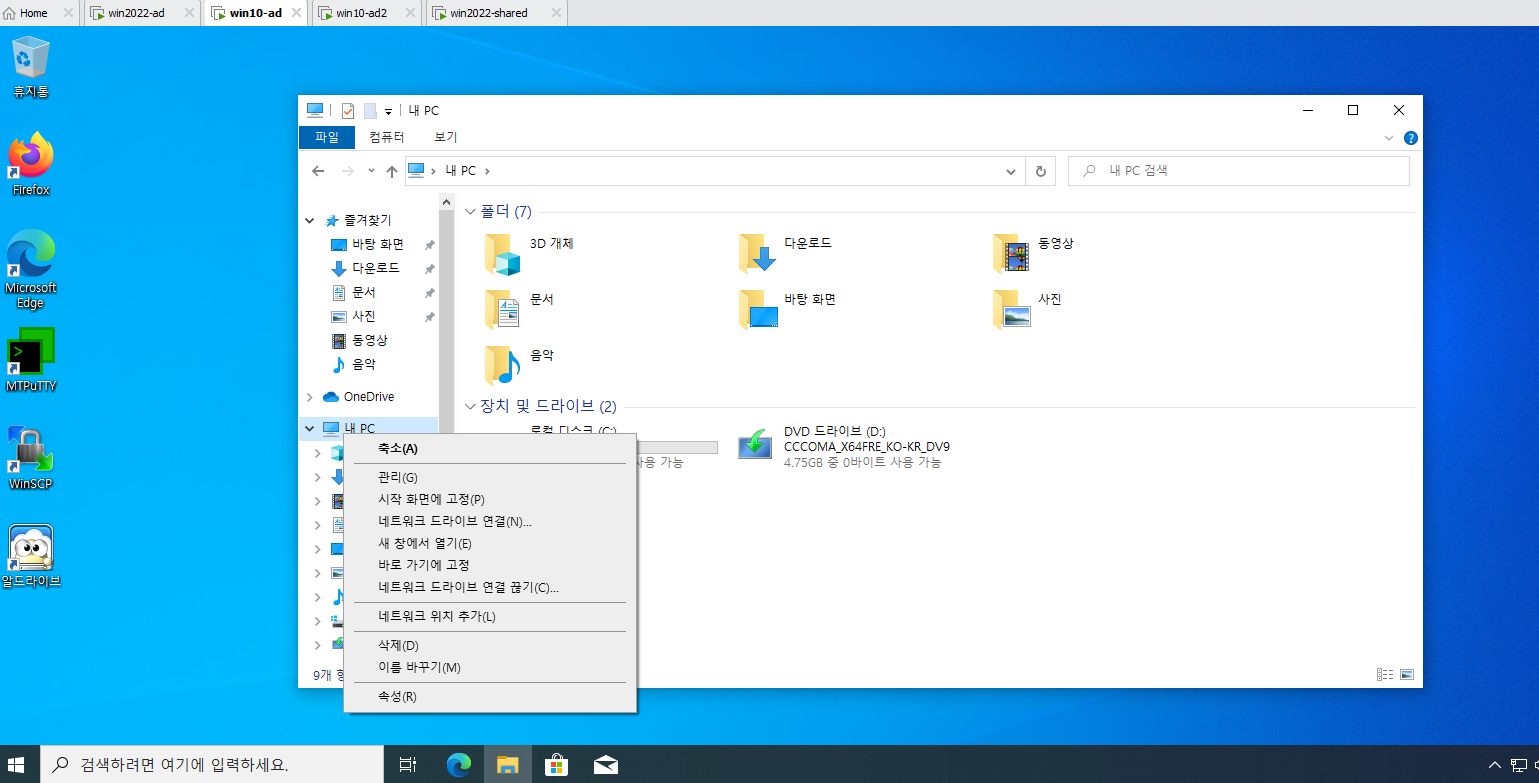Open Microsoft Store from taskbar
This screenshot has height=783, width=1539.
(557, 765)
